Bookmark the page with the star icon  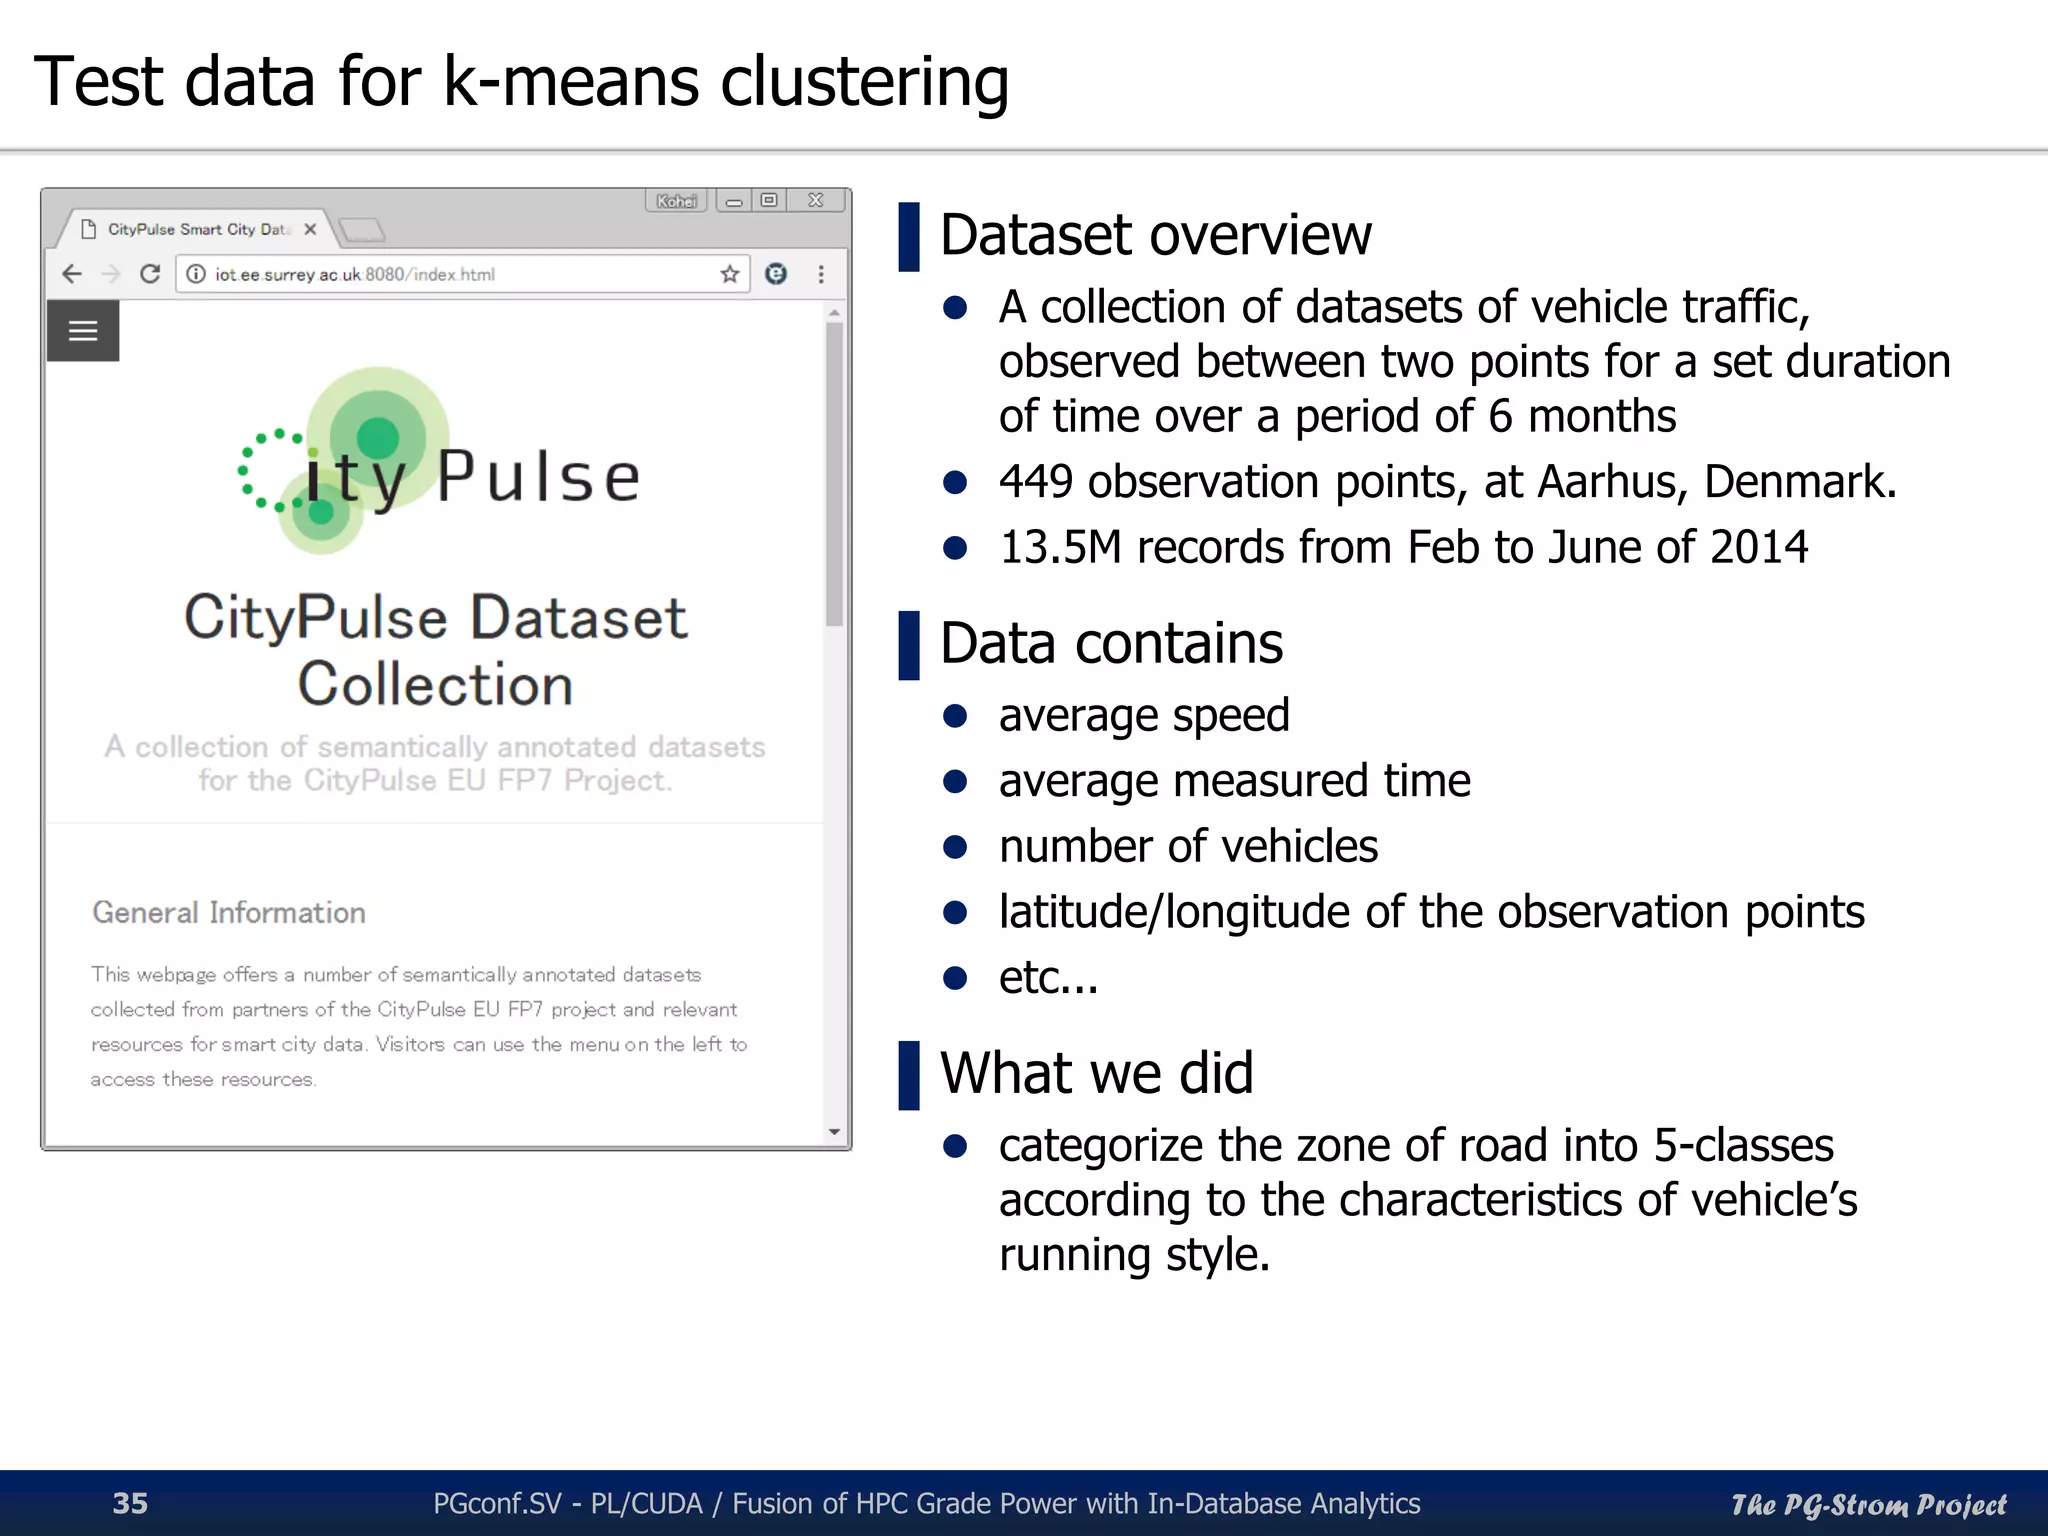click(730, 274)
